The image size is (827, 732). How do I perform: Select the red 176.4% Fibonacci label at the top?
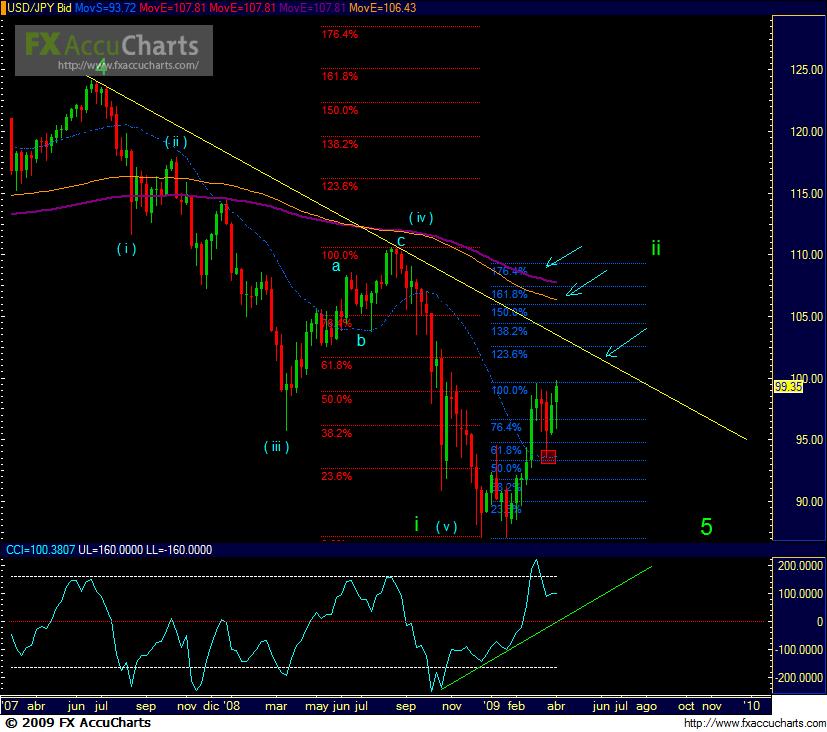(340, 34)
